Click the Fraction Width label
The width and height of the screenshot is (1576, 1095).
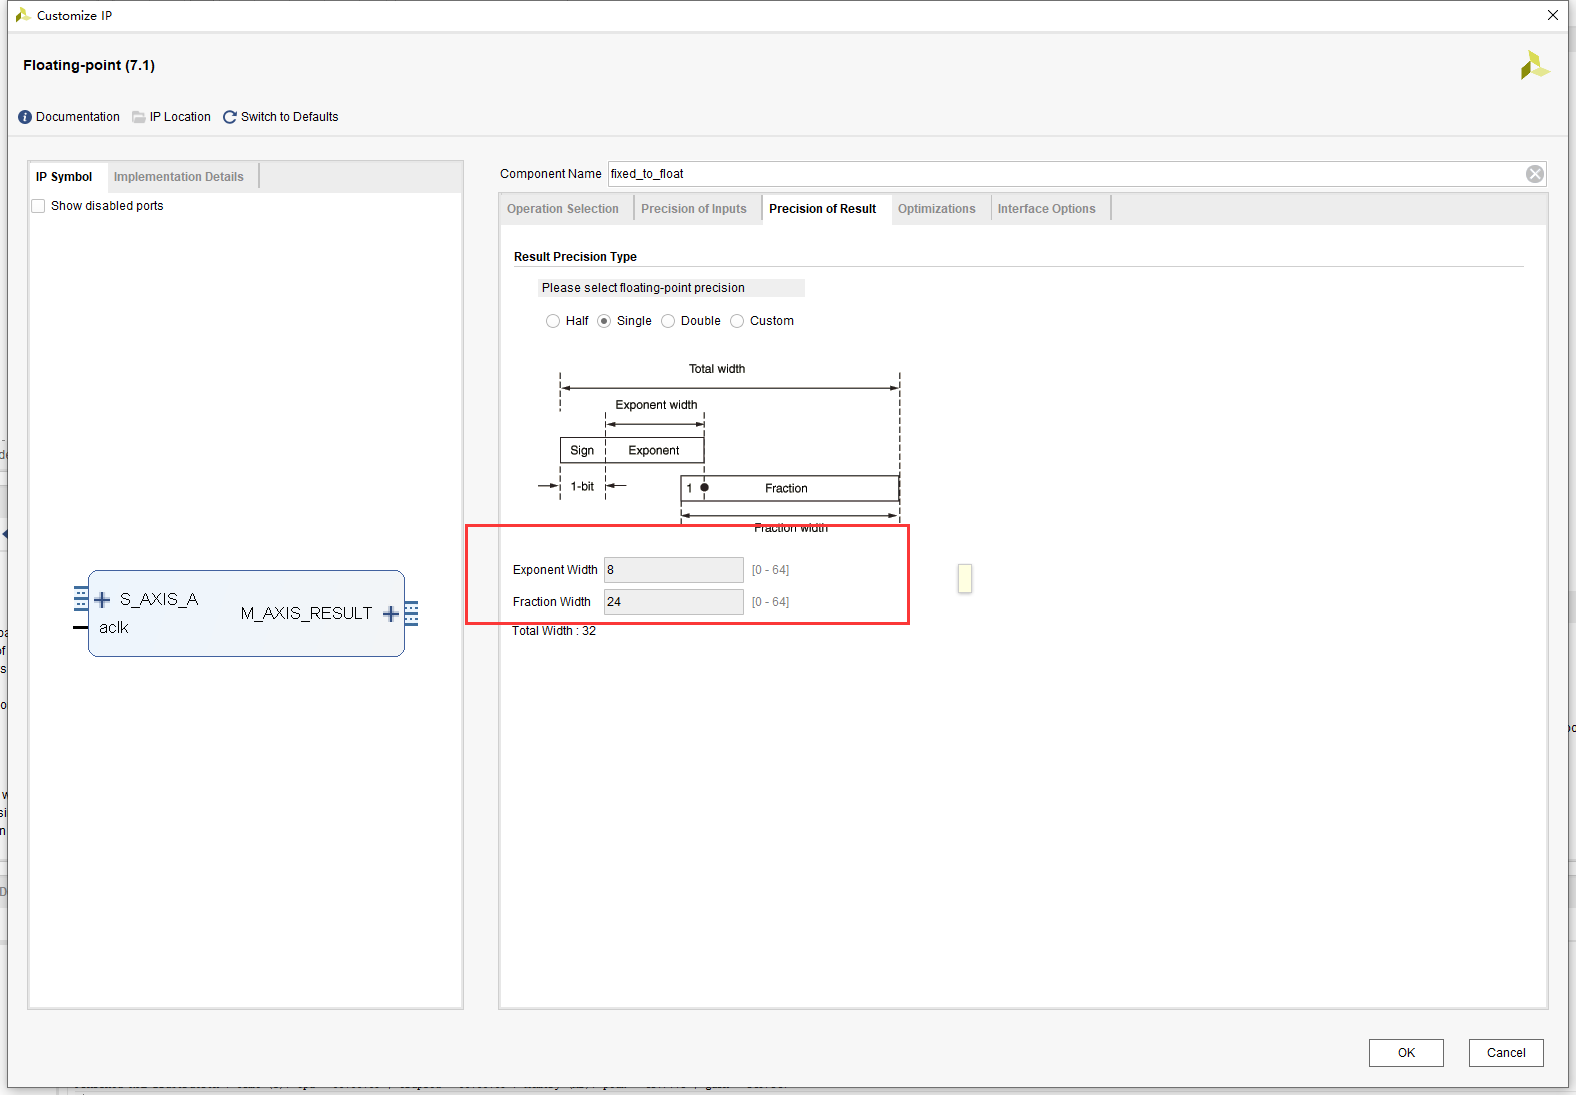[x=552, y=602]
